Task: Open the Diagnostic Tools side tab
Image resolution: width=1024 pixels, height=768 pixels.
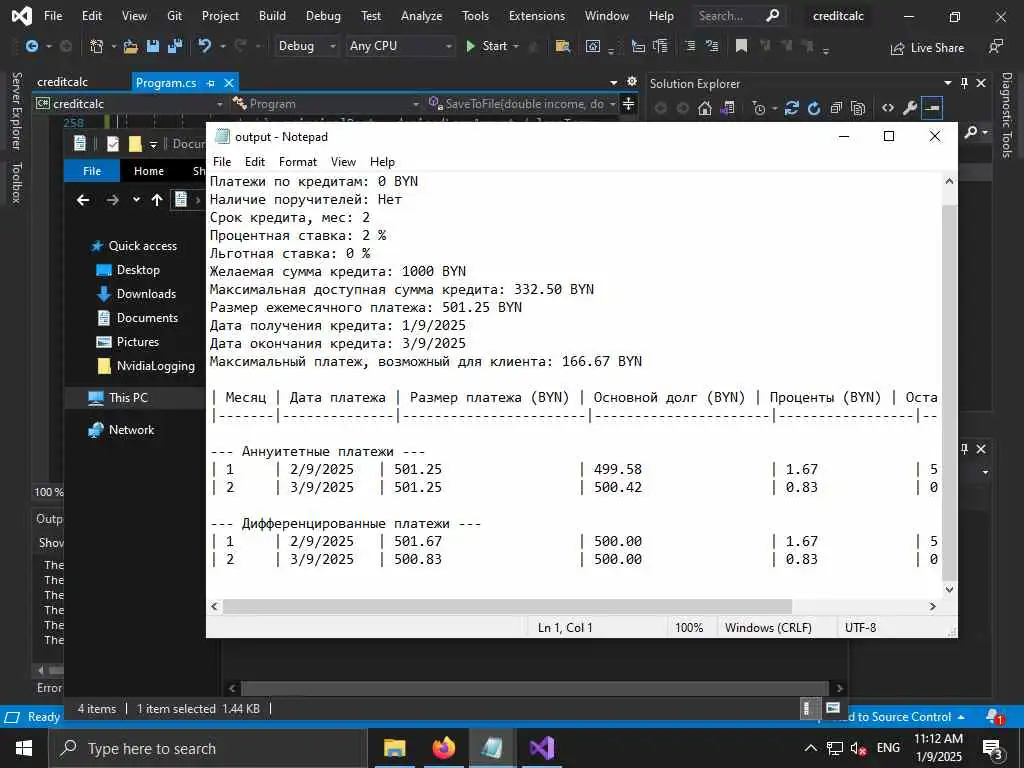Action: pos(1006,115)
